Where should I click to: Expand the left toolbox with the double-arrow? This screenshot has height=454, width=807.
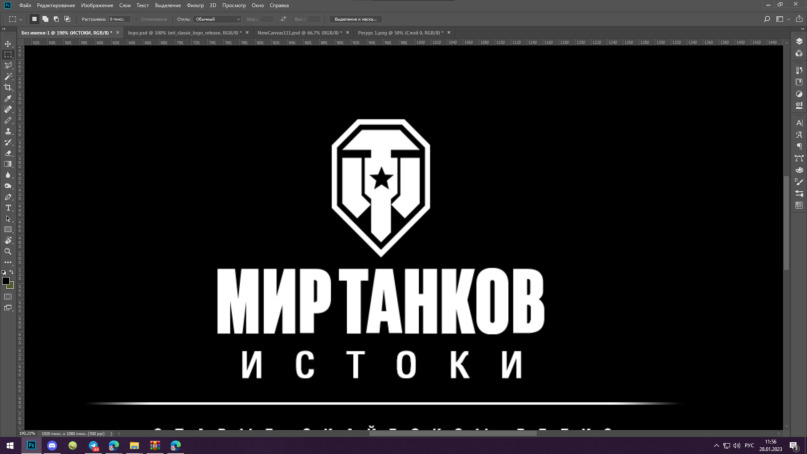[x=5, y=28]
